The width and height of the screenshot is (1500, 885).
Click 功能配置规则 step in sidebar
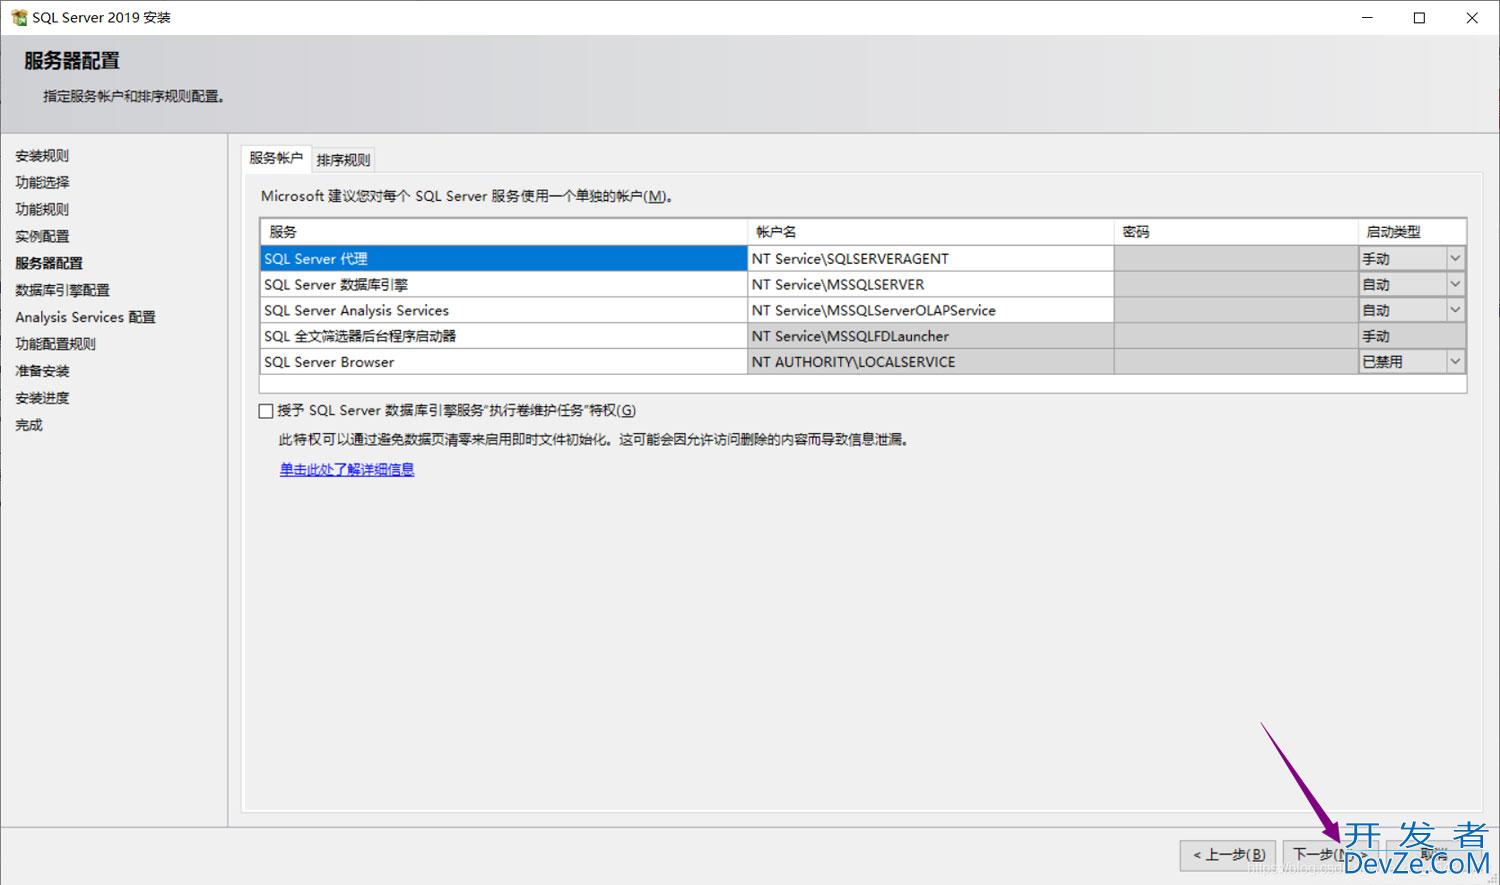pyautogui.click(x=56, y=345)
